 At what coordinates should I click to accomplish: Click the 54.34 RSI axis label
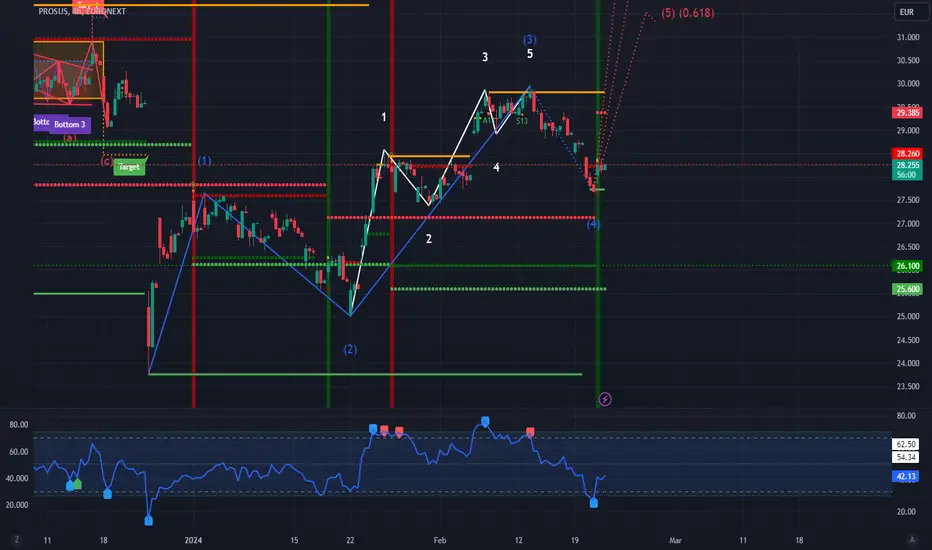click(x=906, y=457)
